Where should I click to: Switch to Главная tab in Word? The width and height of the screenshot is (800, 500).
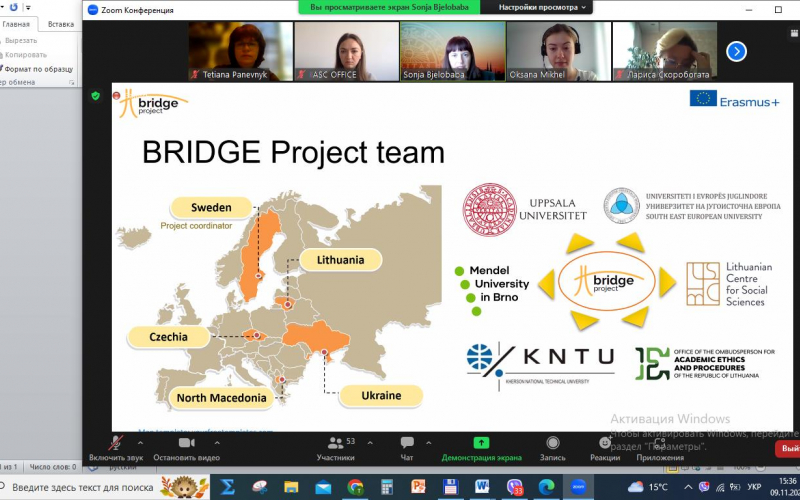click(16, 24)
